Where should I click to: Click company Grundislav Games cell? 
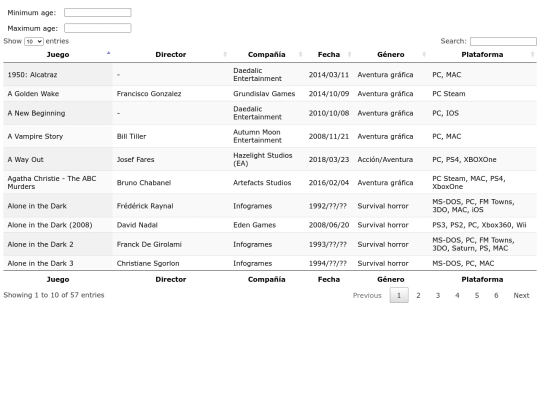coord(267,94)
